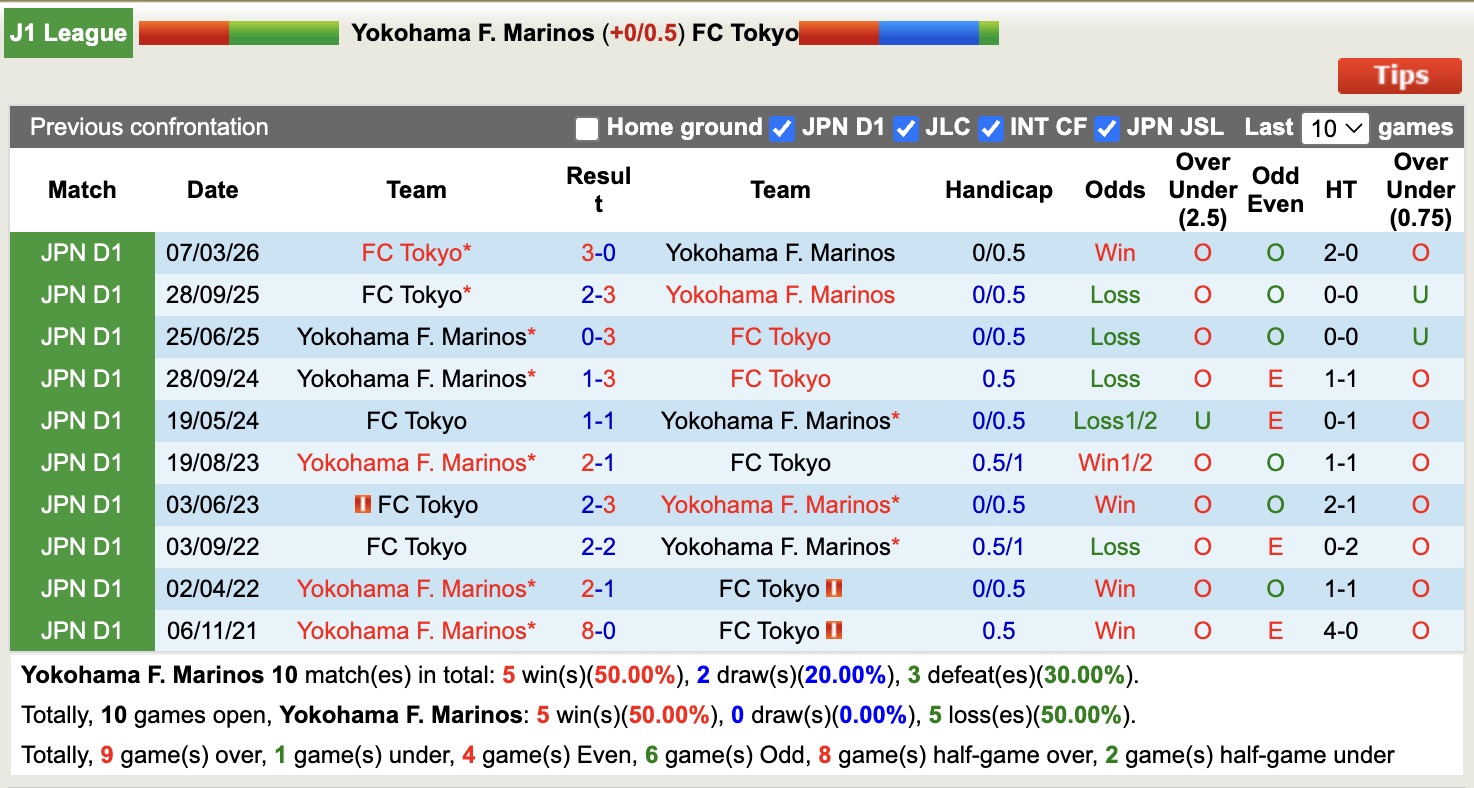Viewport: 1474px width, 788px height.
Task: Click the Tips button
Action: (1399, 75)
